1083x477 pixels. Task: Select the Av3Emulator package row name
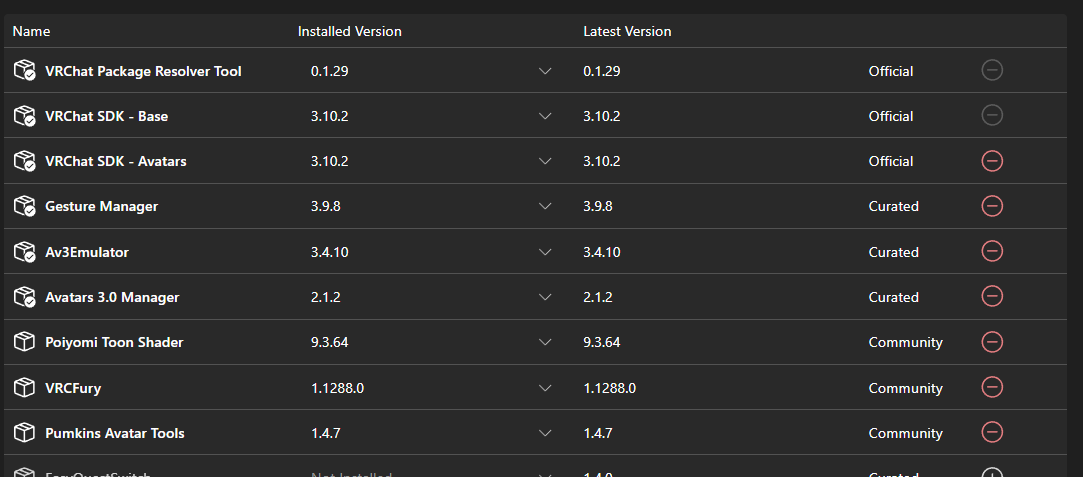87,252
